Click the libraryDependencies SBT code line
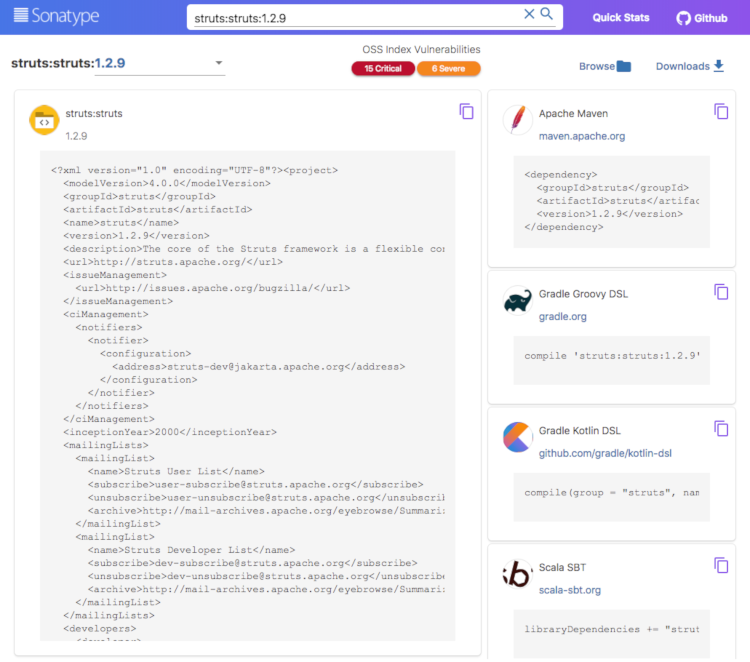The width and height of the screenshot is (750, 662). 612,629
